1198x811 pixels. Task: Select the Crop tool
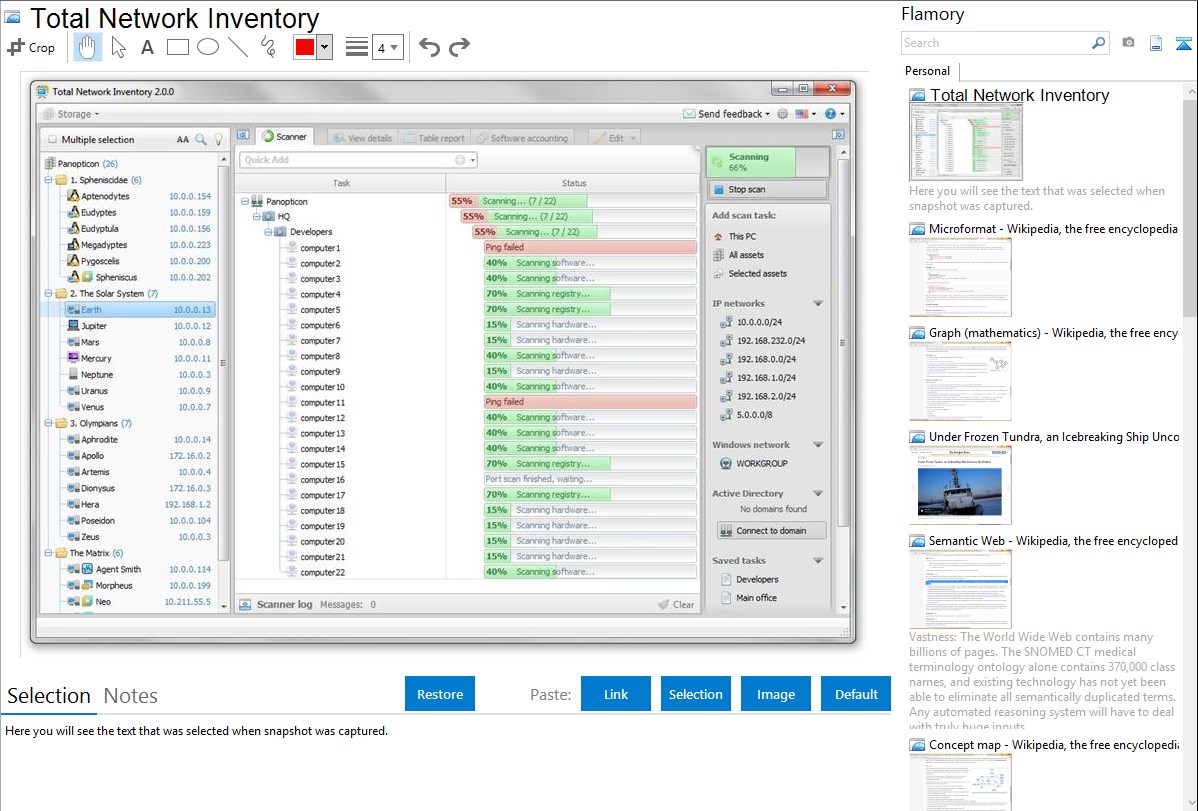[31, 47]
